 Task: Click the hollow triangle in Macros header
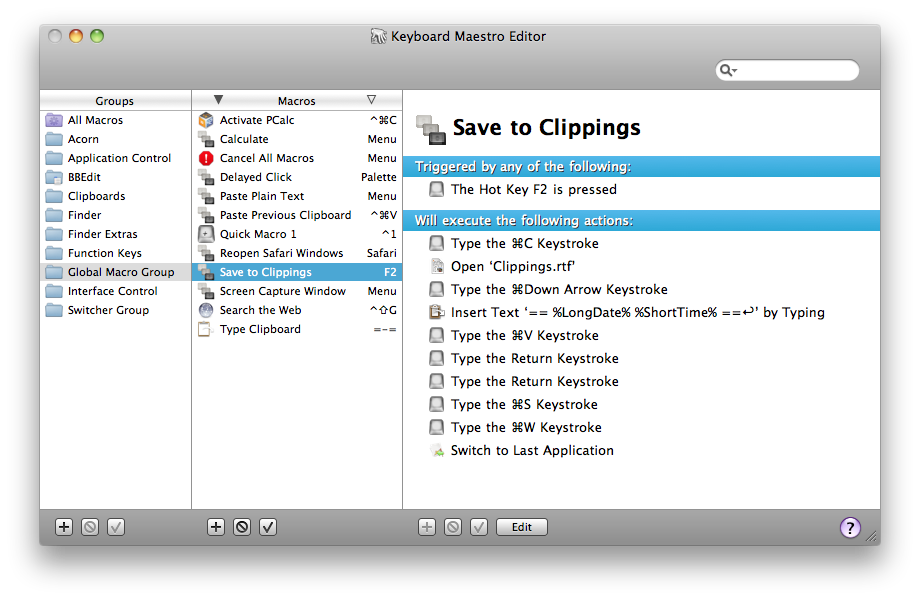(x=371, y=100)
